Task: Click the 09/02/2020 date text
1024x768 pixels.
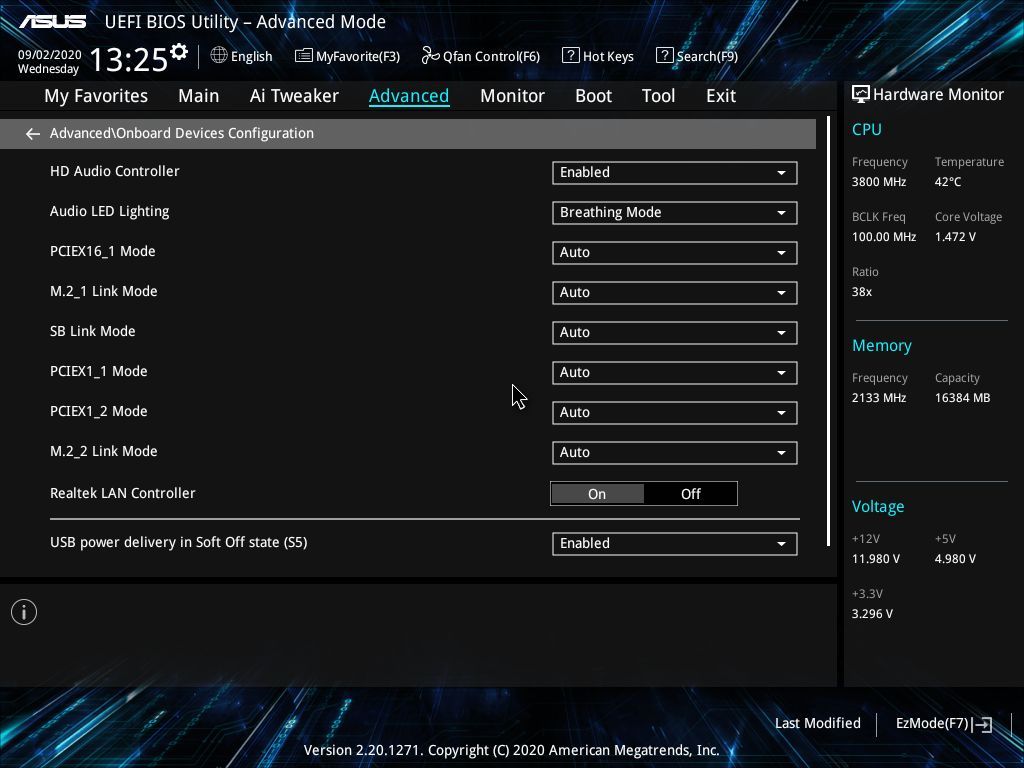Action: click(x=50, y=55)
